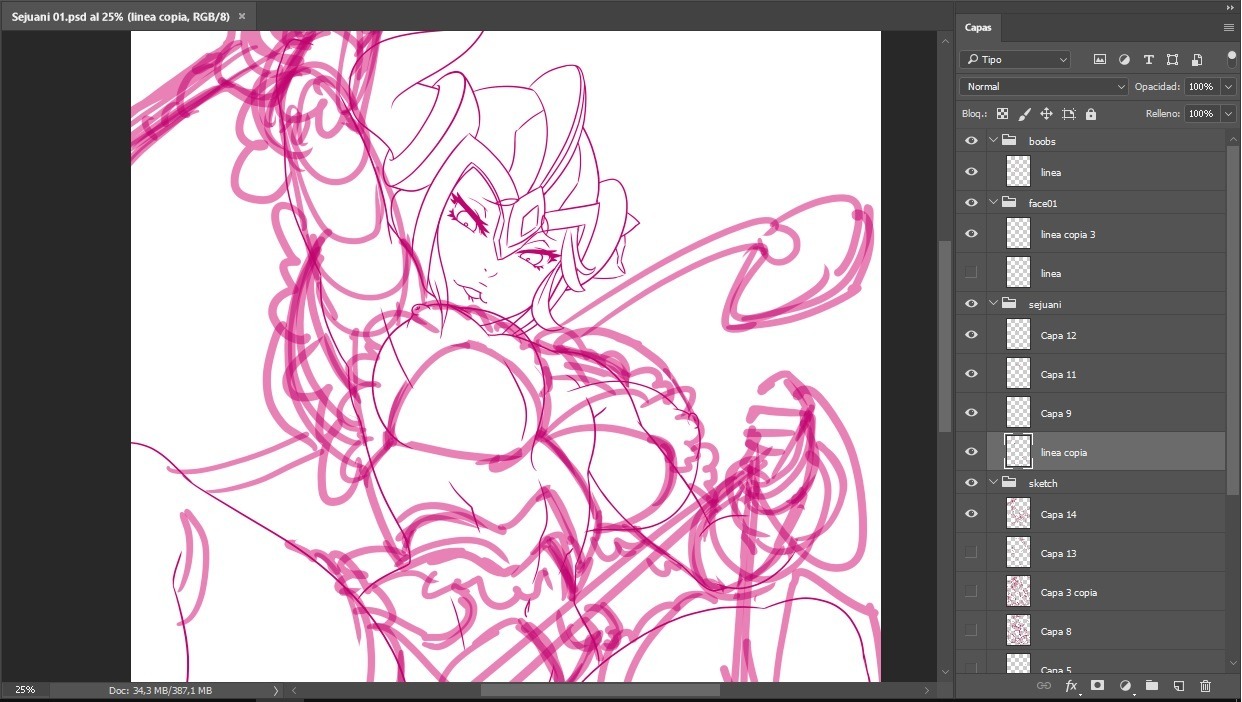Image resolution: width=1242 pixels, height=702 pixels.
Task: Click the Capa 14 layer thumbnail
Action: 1018,514
